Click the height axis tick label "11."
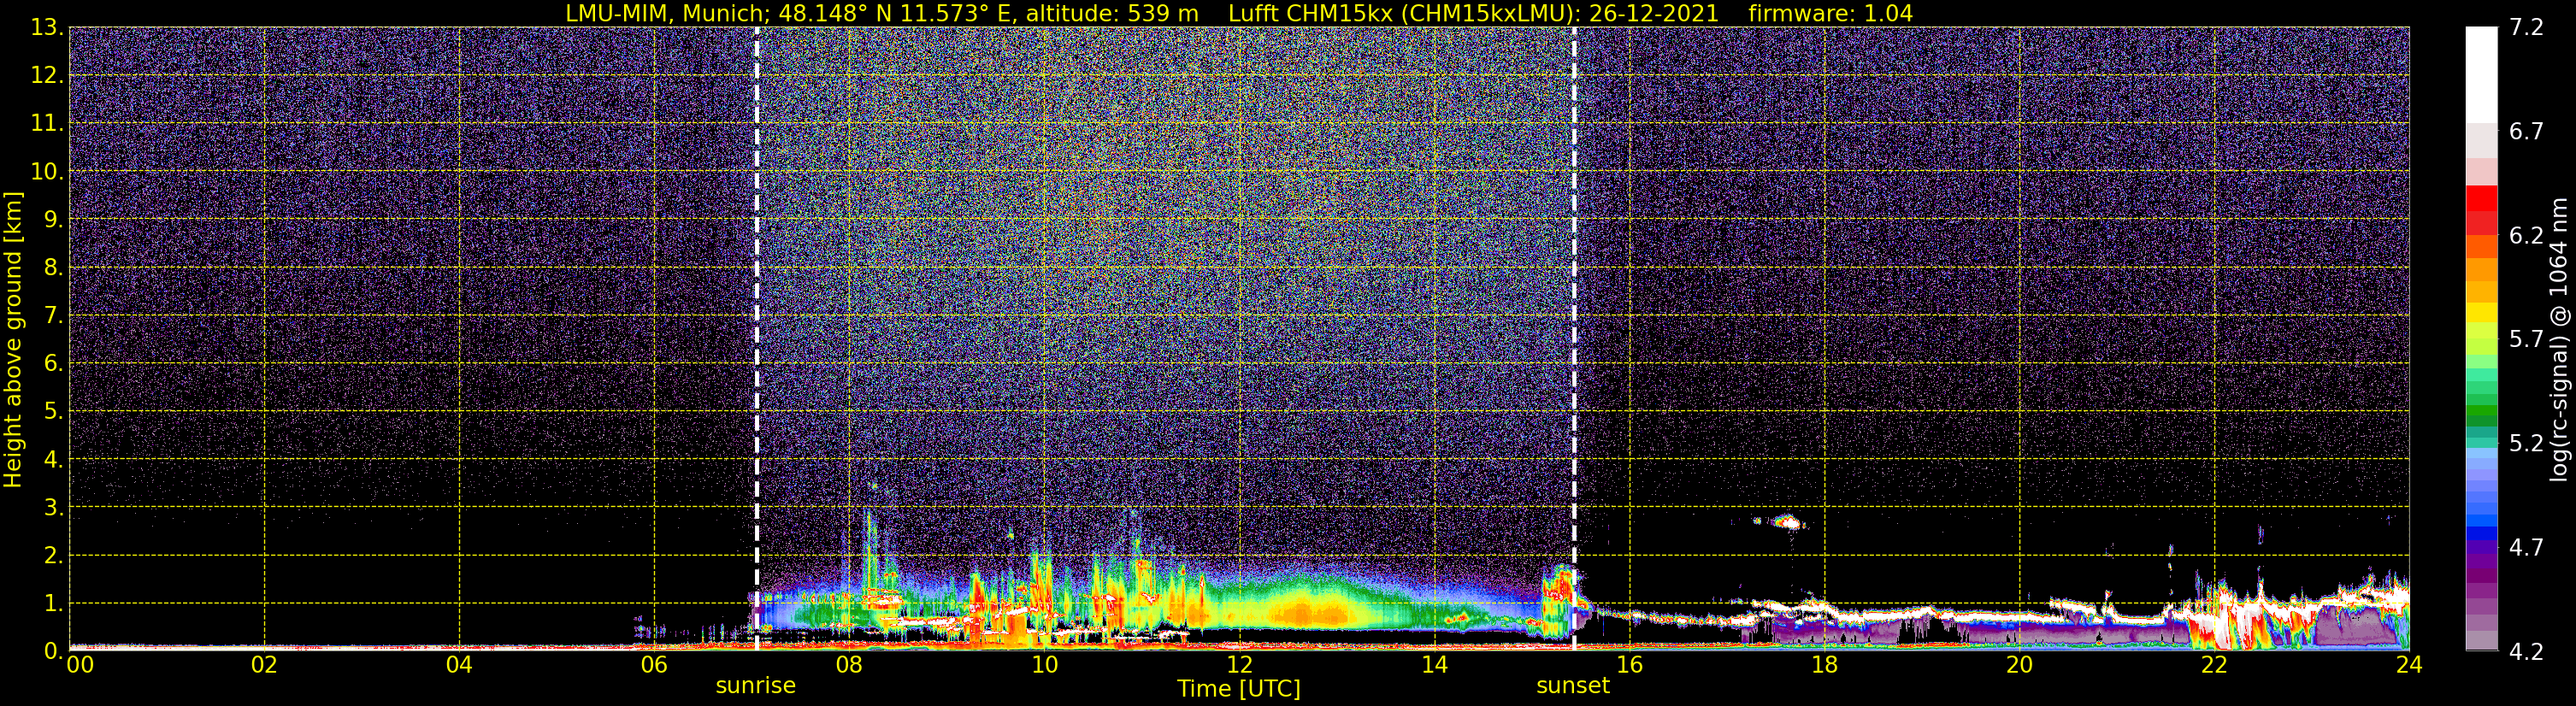 click(x=47, y=124)
